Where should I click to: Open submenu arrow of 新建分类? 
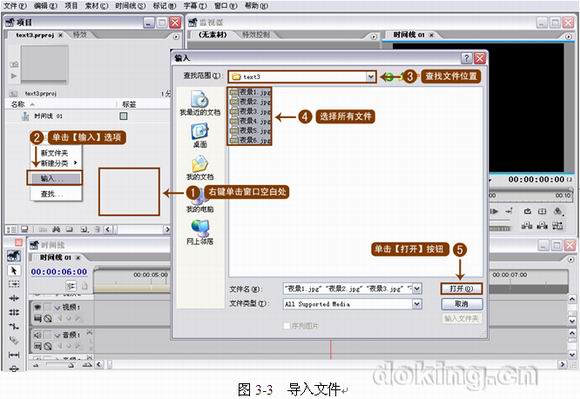[75, 163]
